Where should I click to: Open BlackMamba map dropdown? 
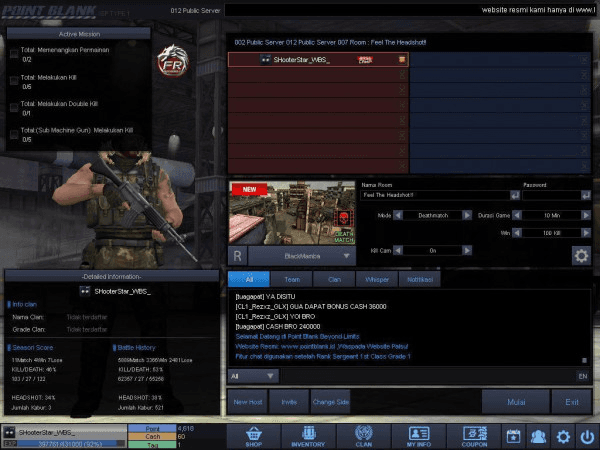point(302,256)
